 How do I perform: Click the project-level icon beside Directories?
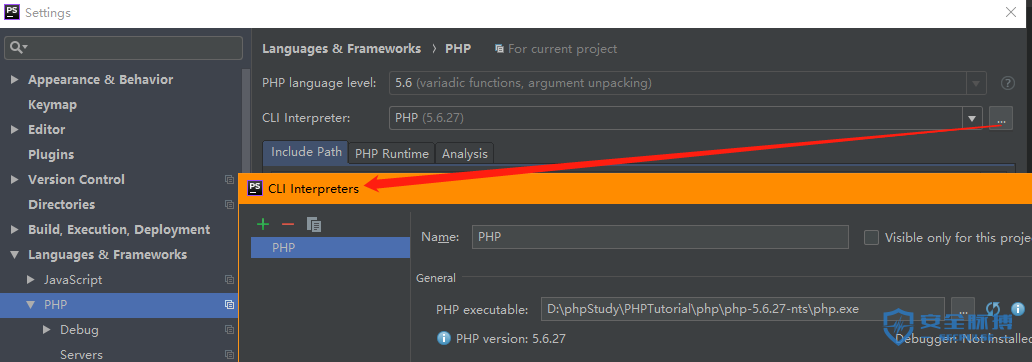click(229, 205)
